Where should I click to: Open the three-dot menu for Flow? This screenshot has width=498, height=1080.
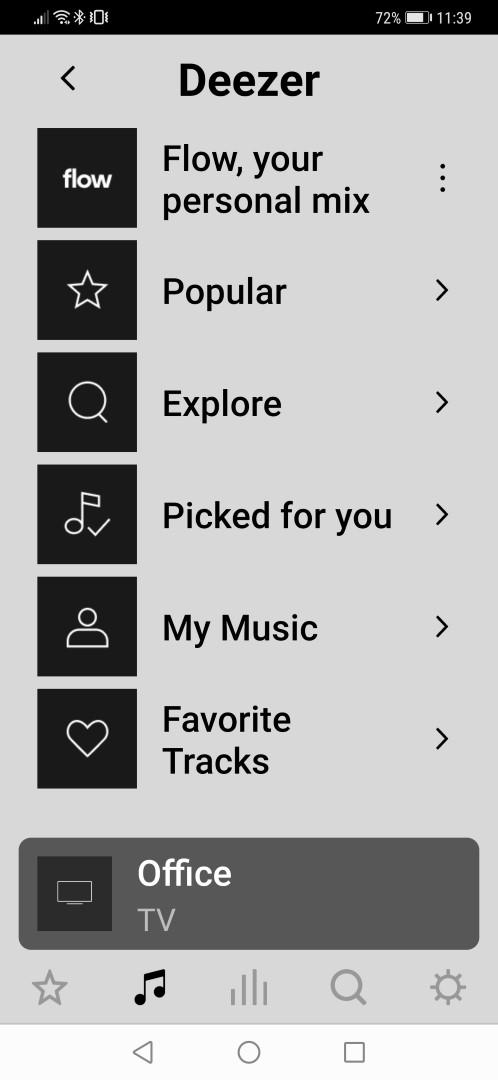[x=442, y=178]
